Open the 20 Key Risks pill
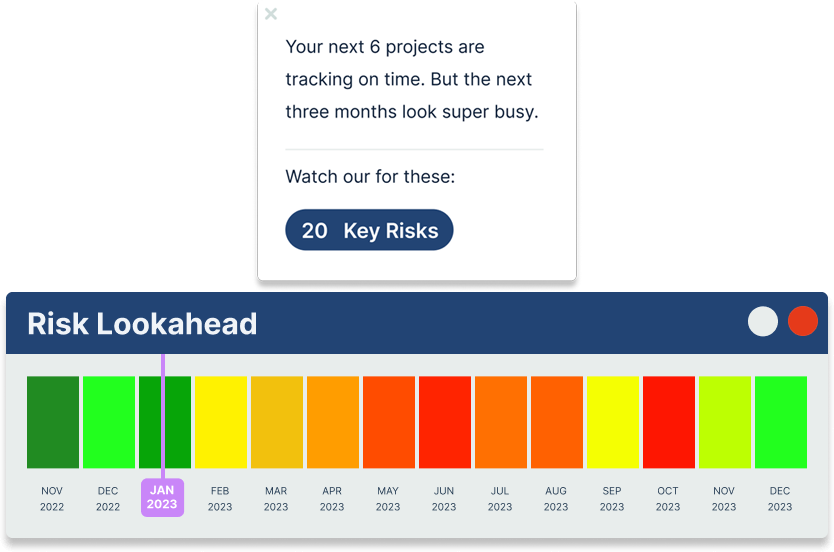The width and height of the screenshot is (834, 552). pyautogui.click(x=369, y=230)
